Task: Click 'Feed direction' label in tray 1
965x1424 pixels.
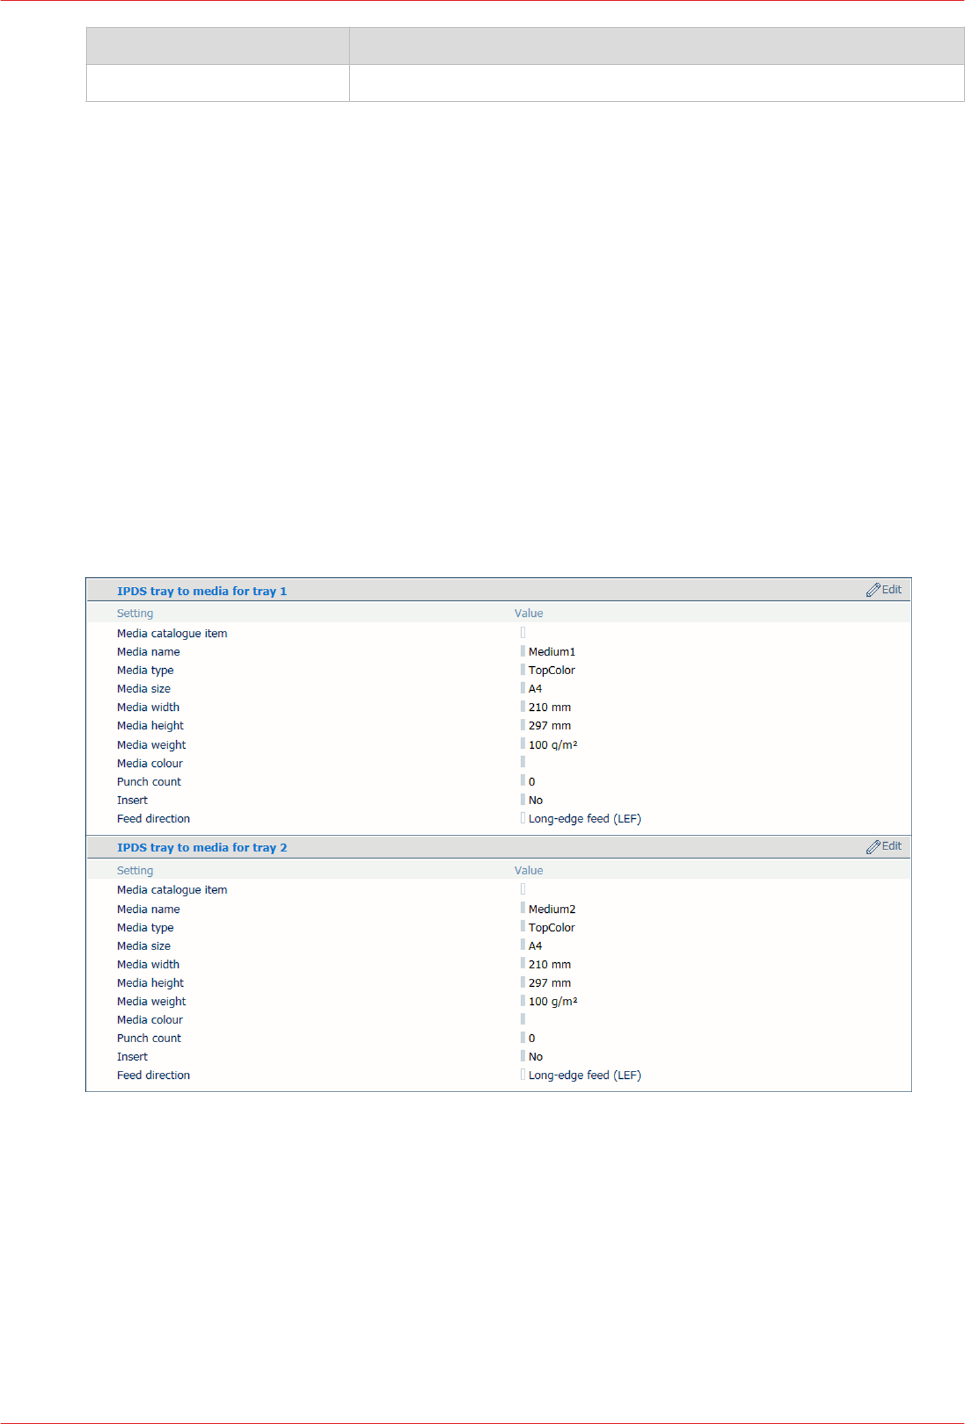Action: (153, 819)
